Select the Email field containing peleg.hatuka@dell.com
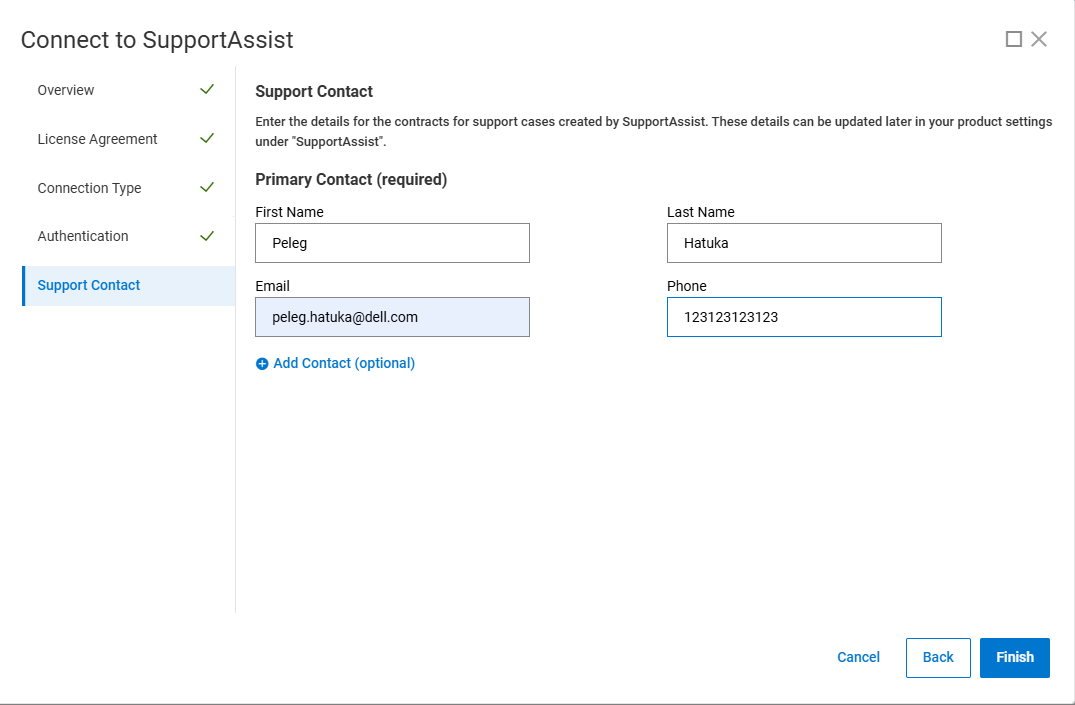Viewport: 1075px width, 705px height. pos(392,317)
